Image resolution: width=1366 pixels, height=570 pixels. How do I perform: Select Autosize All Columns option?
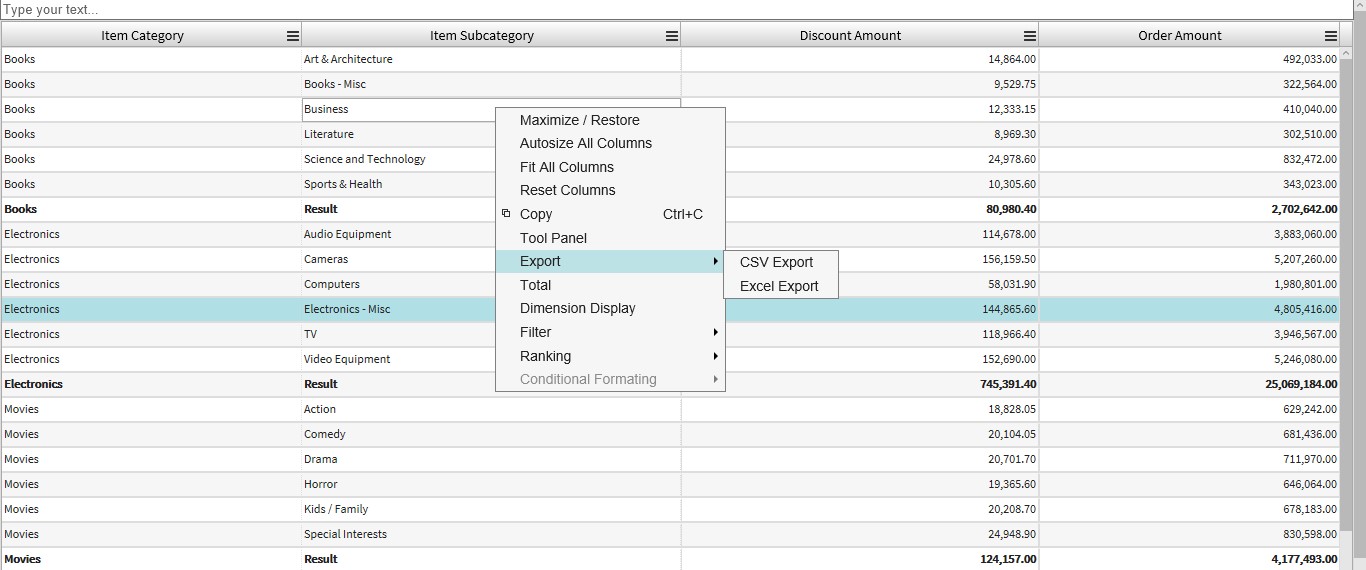585,143
